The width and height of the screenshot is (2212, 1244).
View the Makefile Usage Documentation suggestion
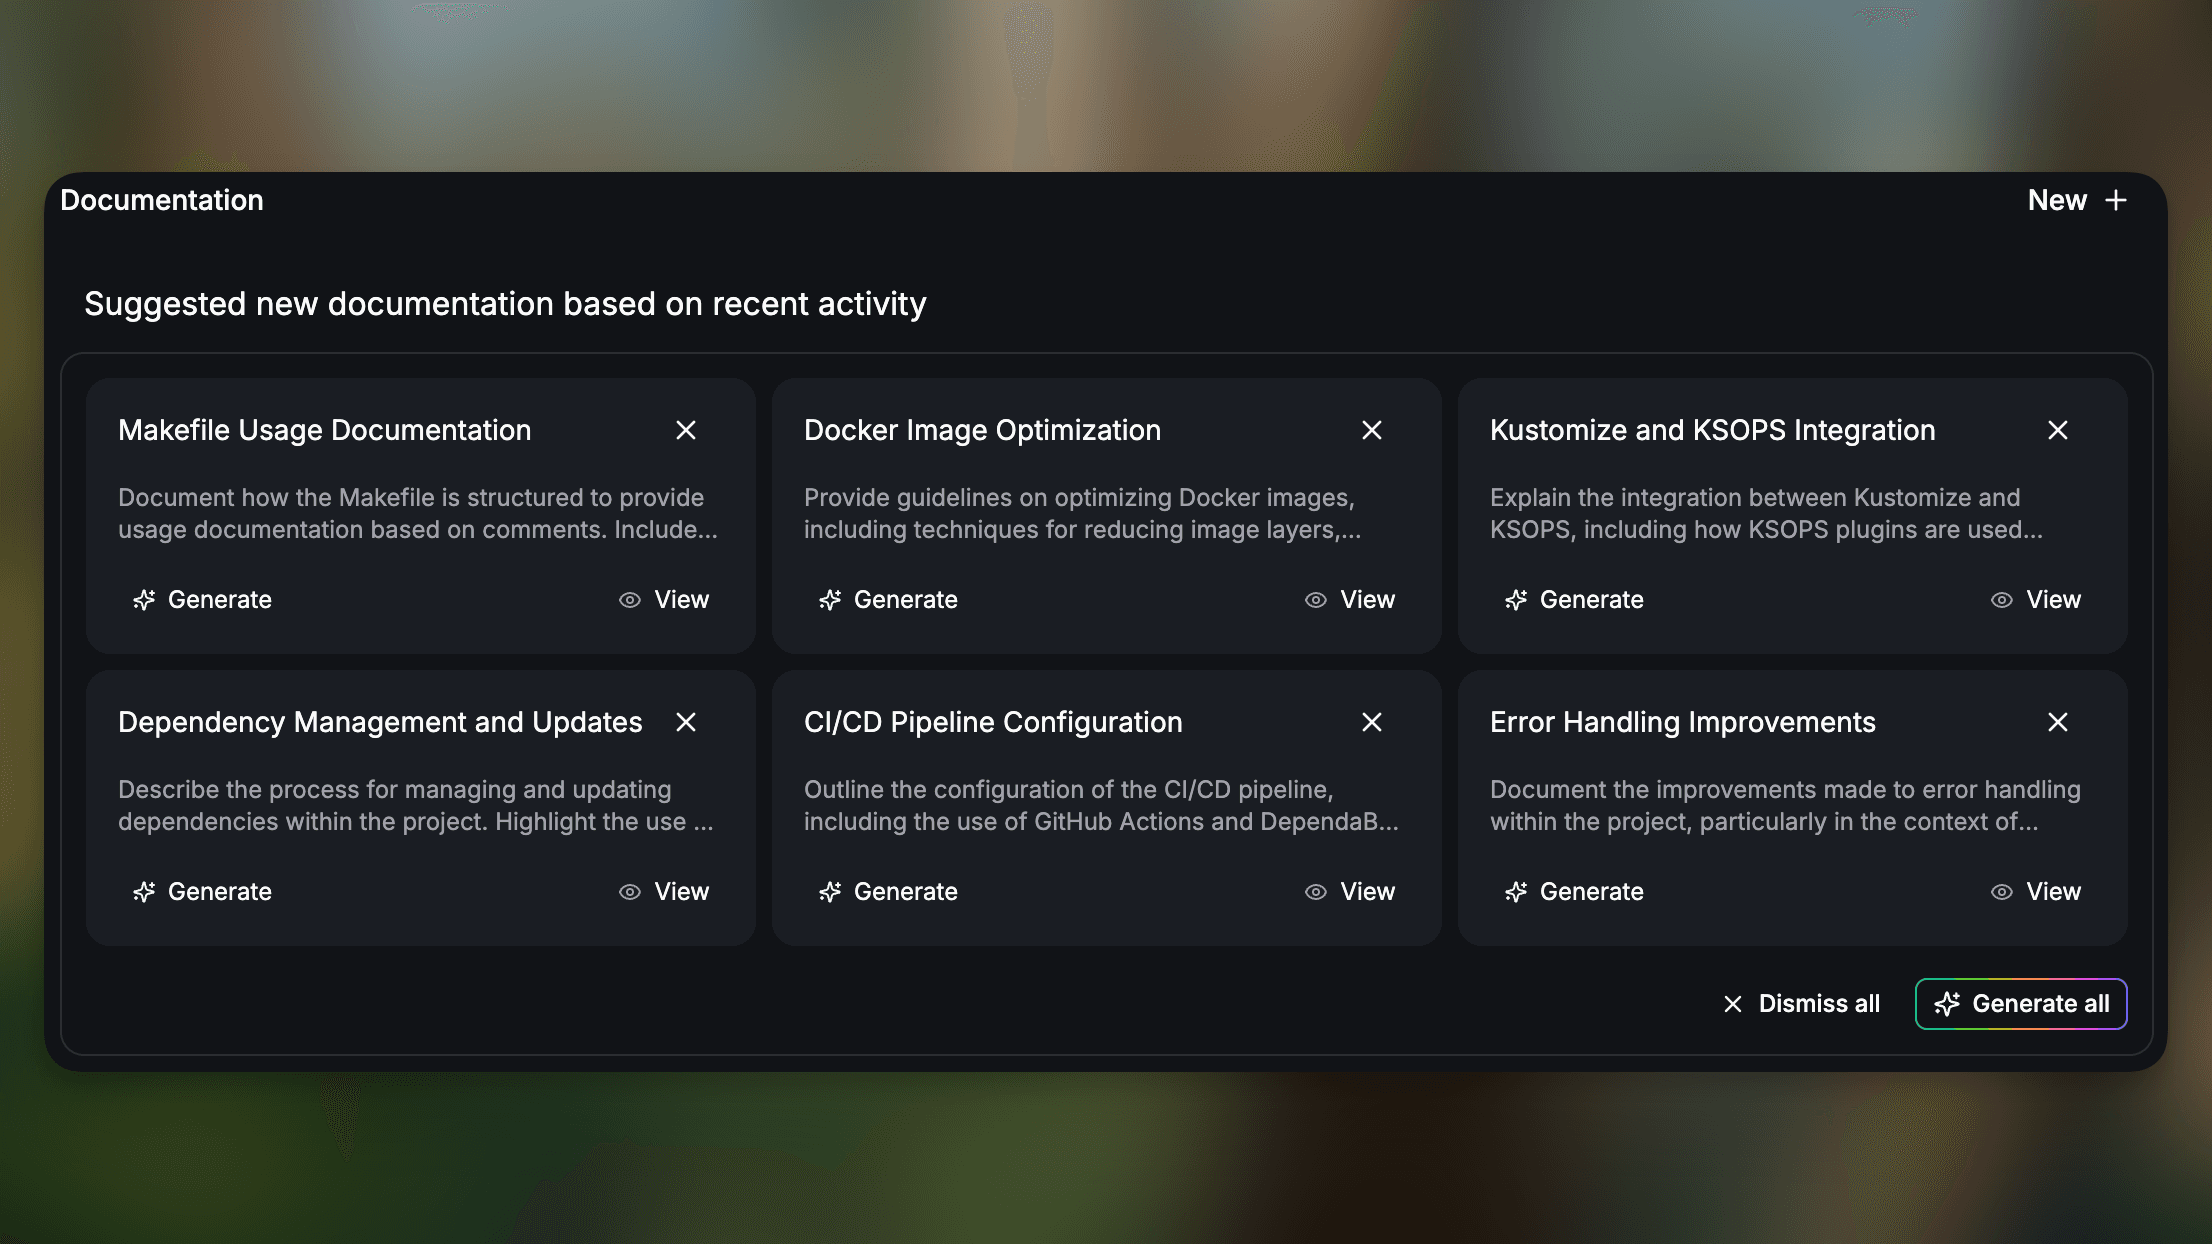click(680, 600)
